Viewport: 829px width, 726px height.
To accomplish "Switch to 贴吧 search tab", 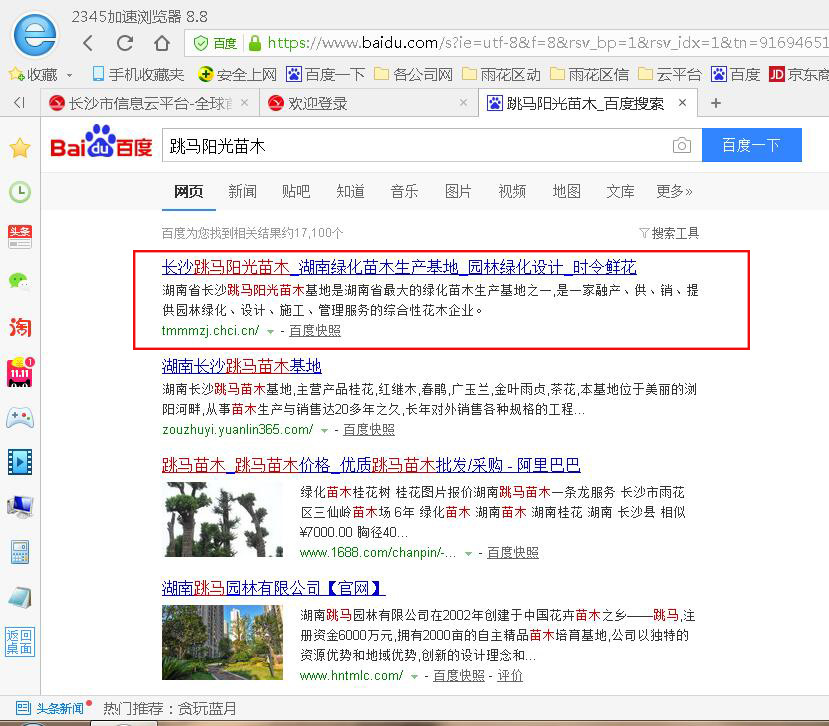I will click(x=296, y=191).
